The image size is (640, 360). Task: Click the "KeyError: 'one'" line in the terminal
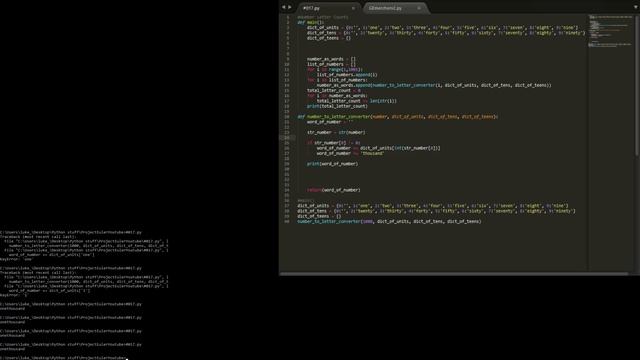click(x=17, y=259)
